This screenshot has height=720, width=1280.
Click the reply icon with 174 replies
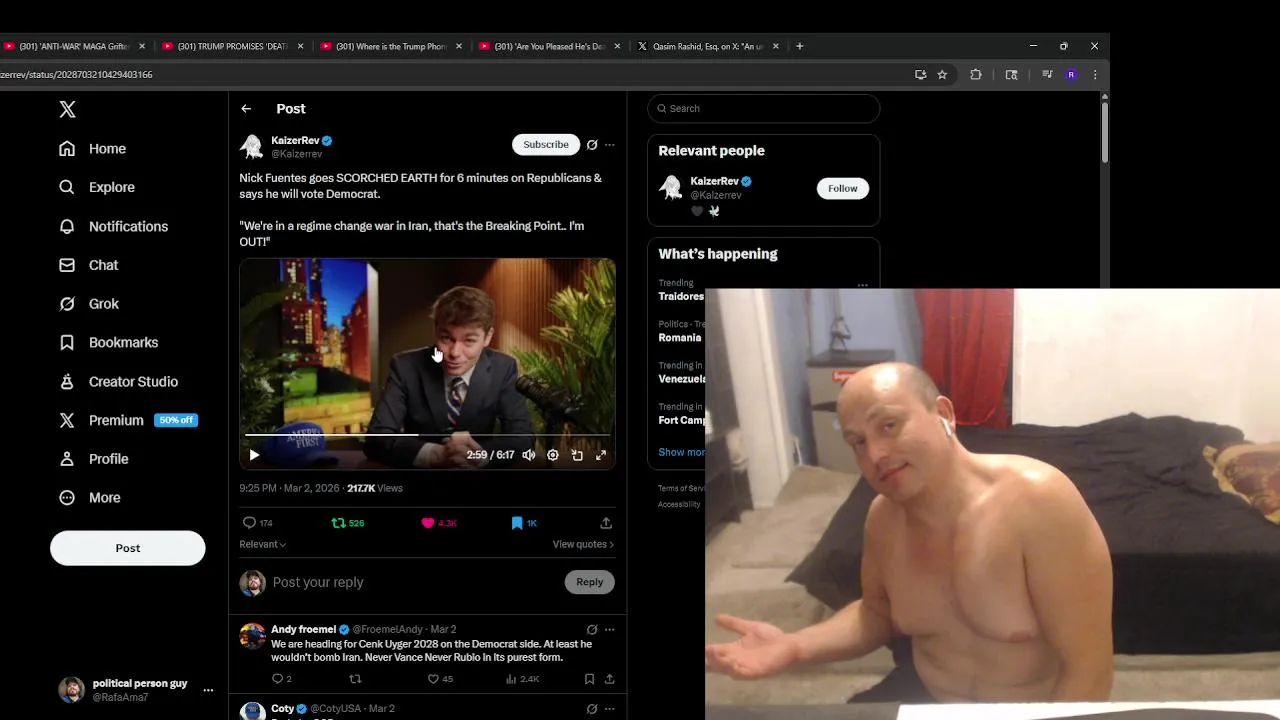coord(258,523)
